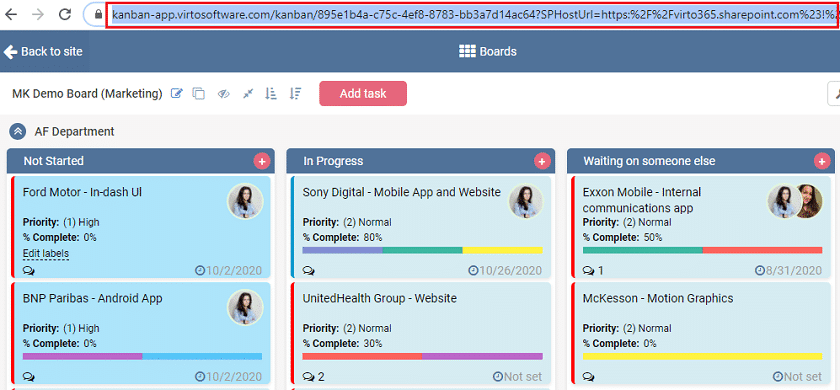Click second assignee avatar on Exxon Mobile card

point(812,201)
